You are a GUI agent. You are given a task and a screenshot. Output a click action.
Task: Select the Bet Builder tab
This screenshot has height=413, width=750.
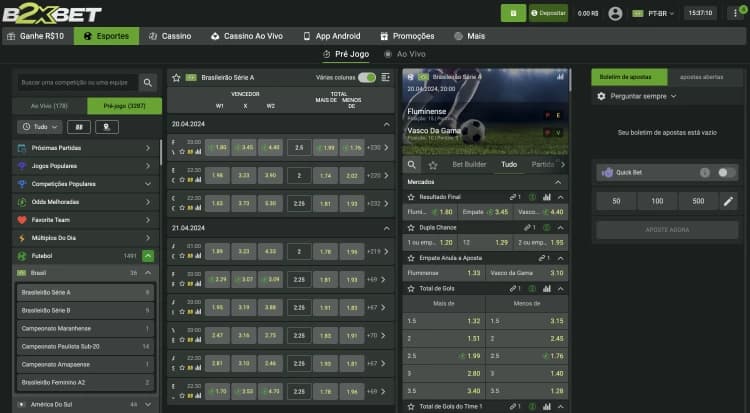pyautogui.click(x=469, y=164)
